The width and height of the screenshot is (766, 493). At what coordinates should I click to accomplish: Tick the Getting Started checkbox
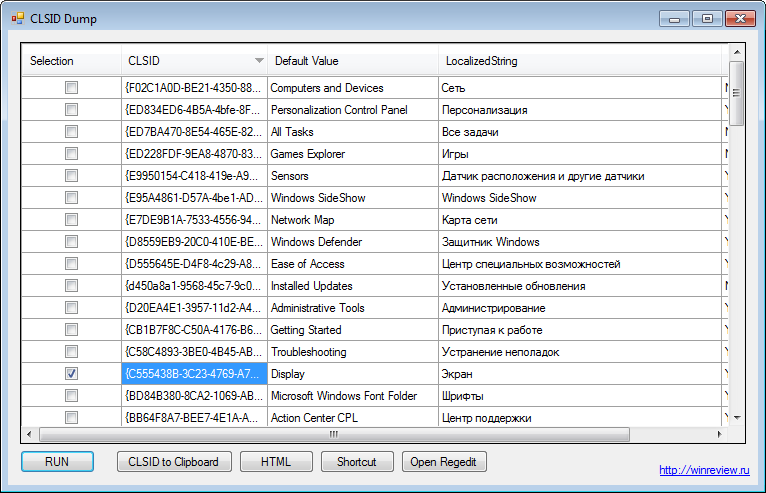71,329
